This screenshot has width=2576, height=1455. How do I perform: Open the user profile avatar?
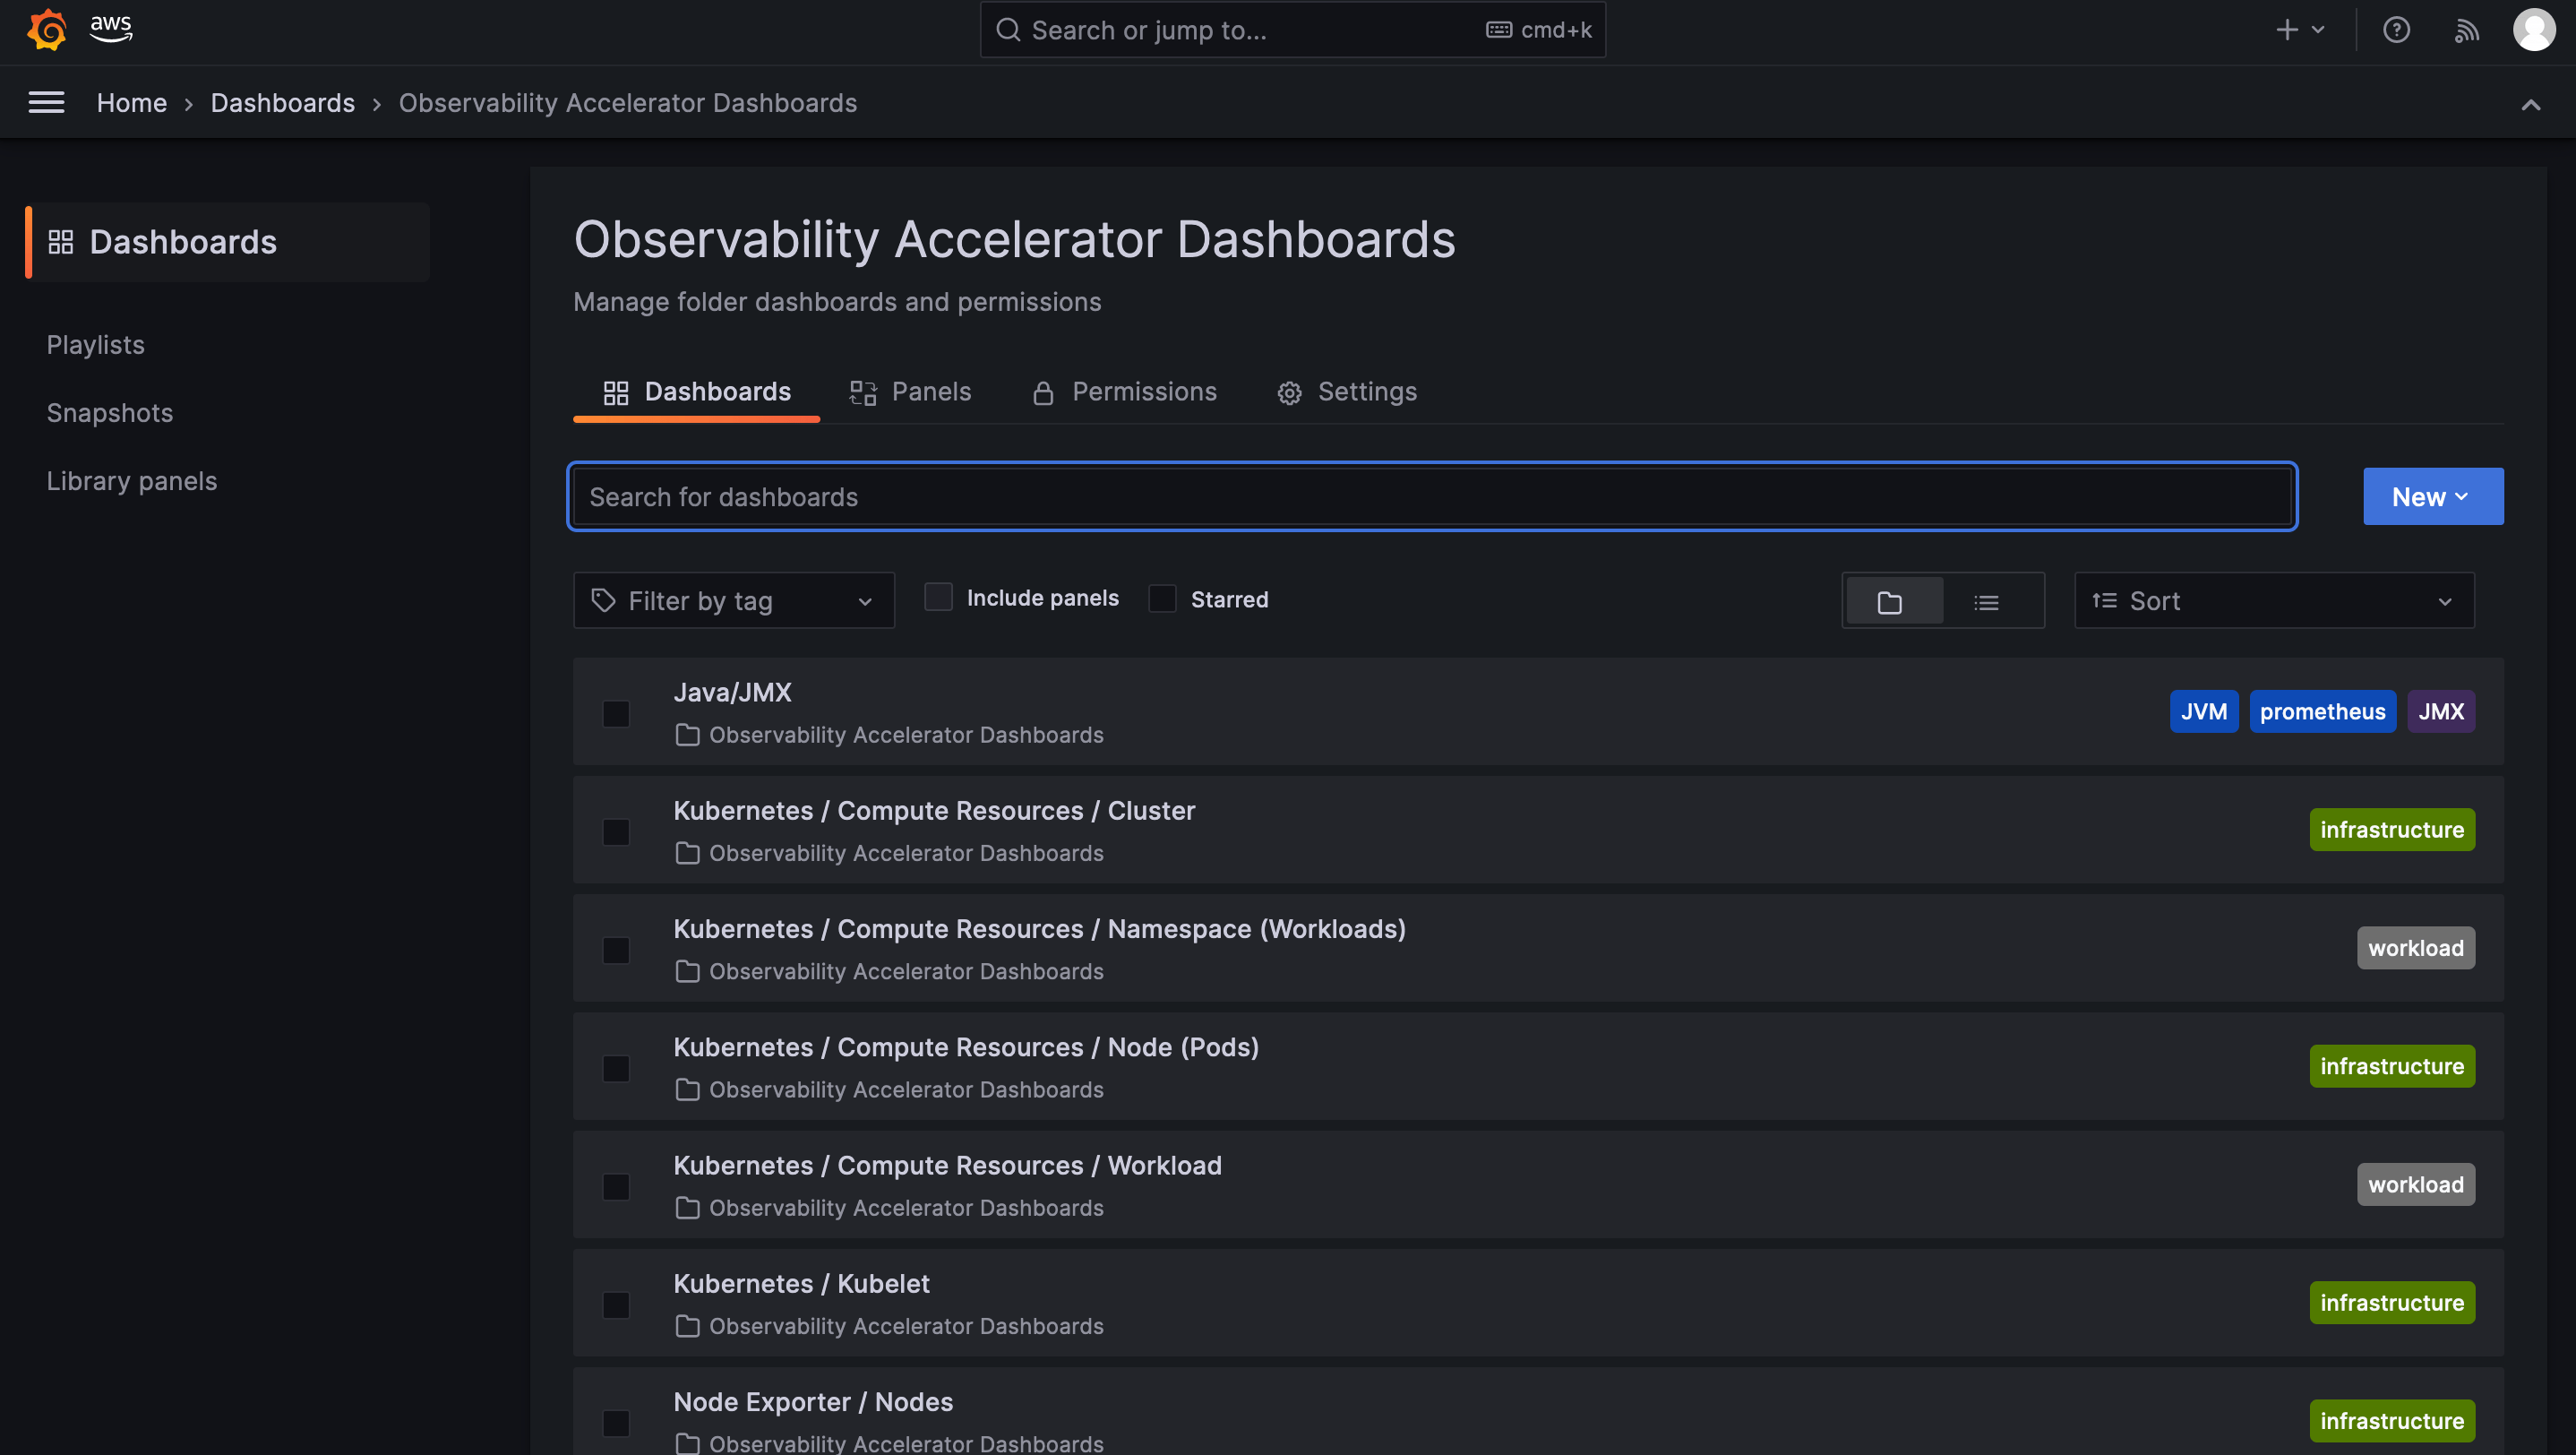click(2534, 30)
